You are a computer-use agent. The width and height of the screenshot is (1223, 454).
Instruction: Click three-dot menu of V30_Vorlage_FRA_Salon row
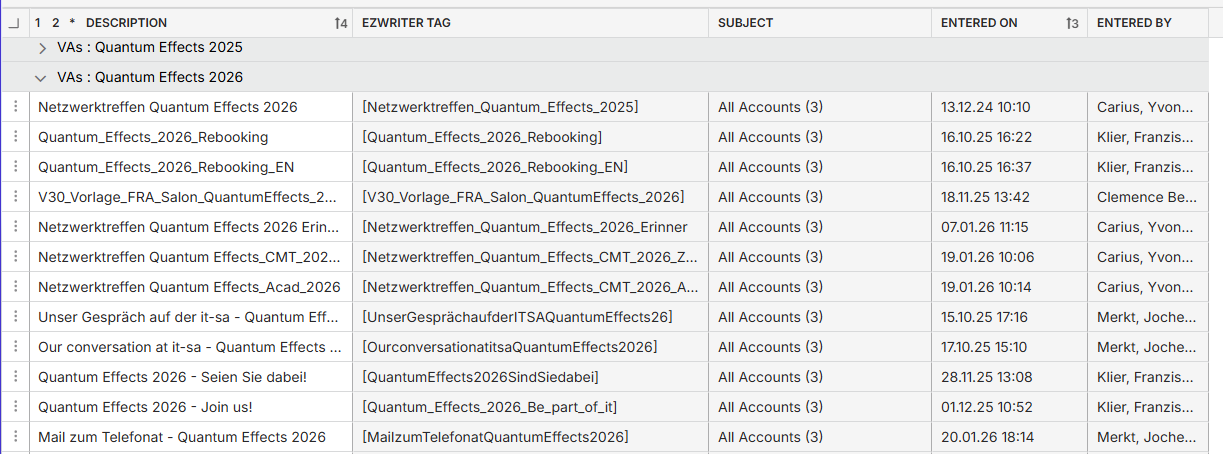(15, 197)
